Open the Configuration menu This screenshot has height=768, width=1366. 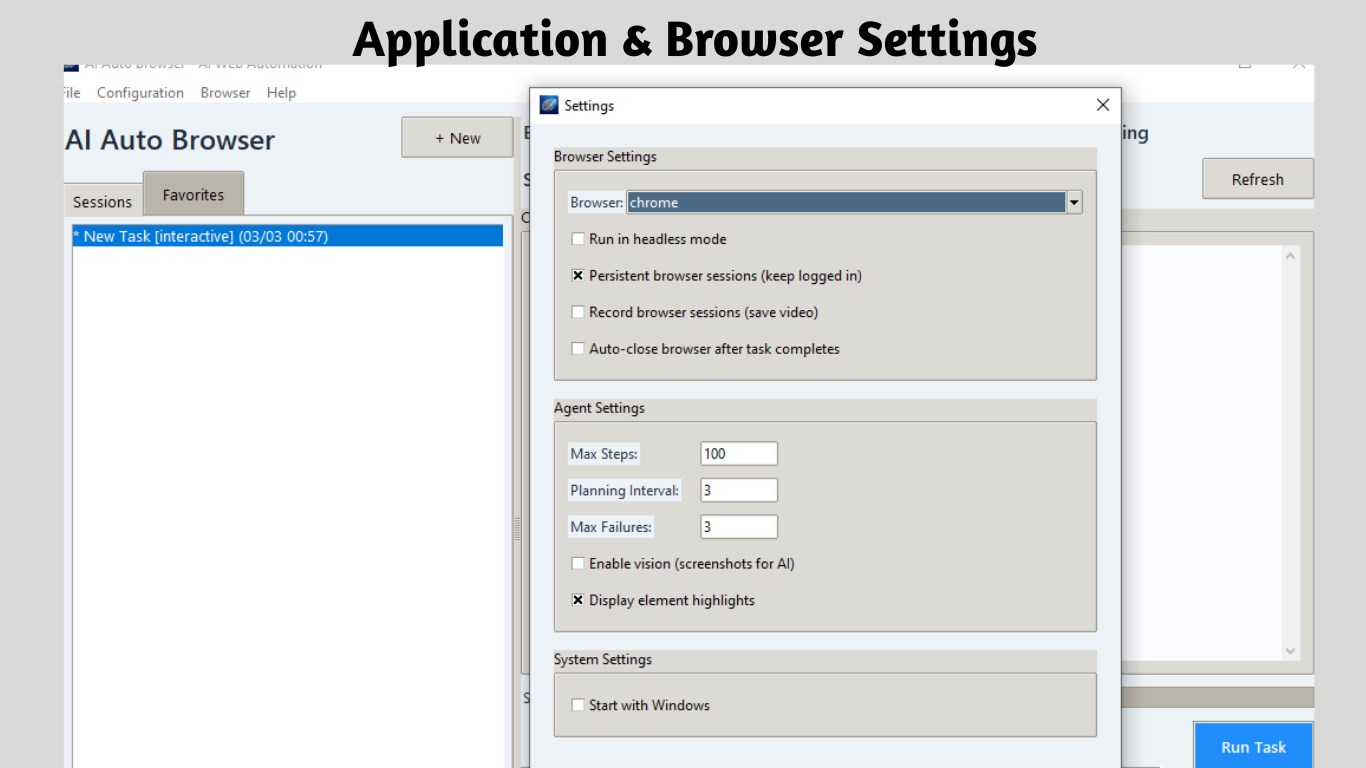point(140,93)
